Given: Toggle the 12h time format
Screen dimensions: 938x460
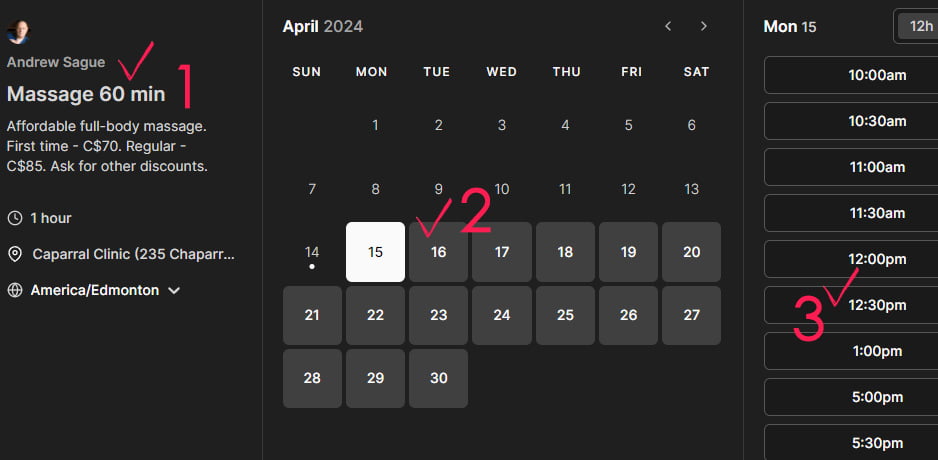Looking at the screenshot, I should click(915, 26).
